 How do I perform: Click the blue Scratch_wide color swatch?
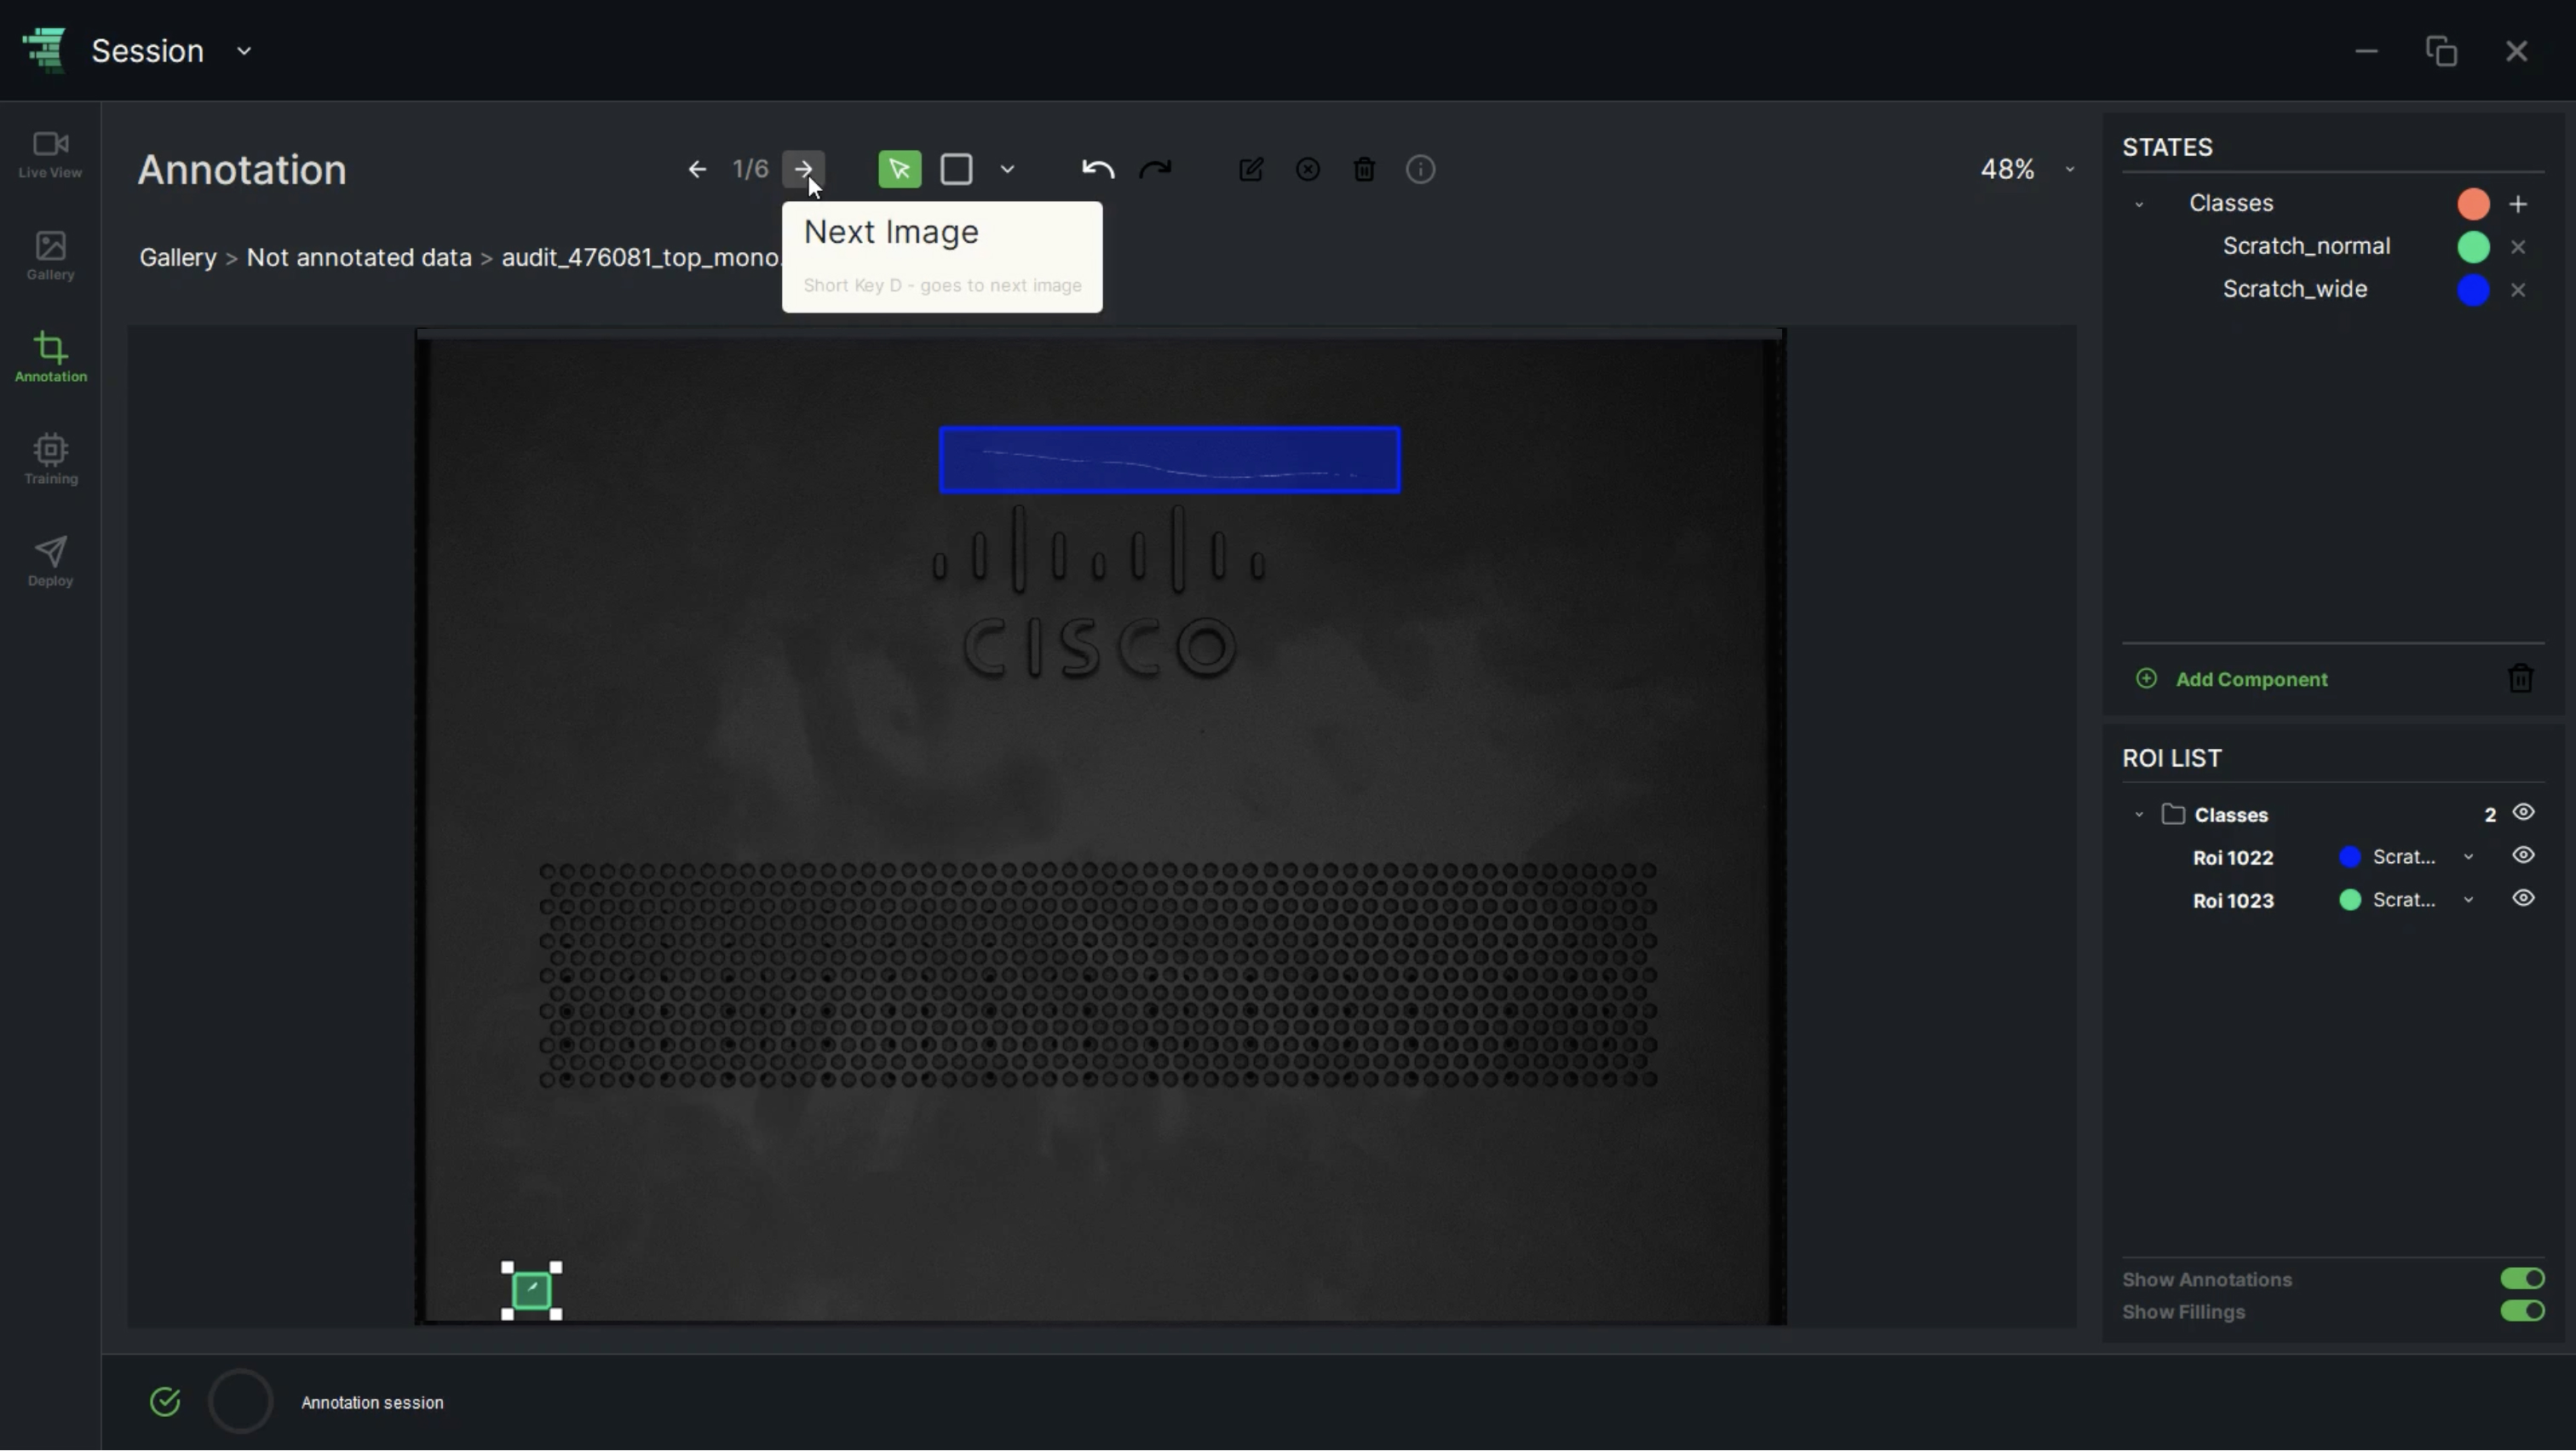(2473, 290)
